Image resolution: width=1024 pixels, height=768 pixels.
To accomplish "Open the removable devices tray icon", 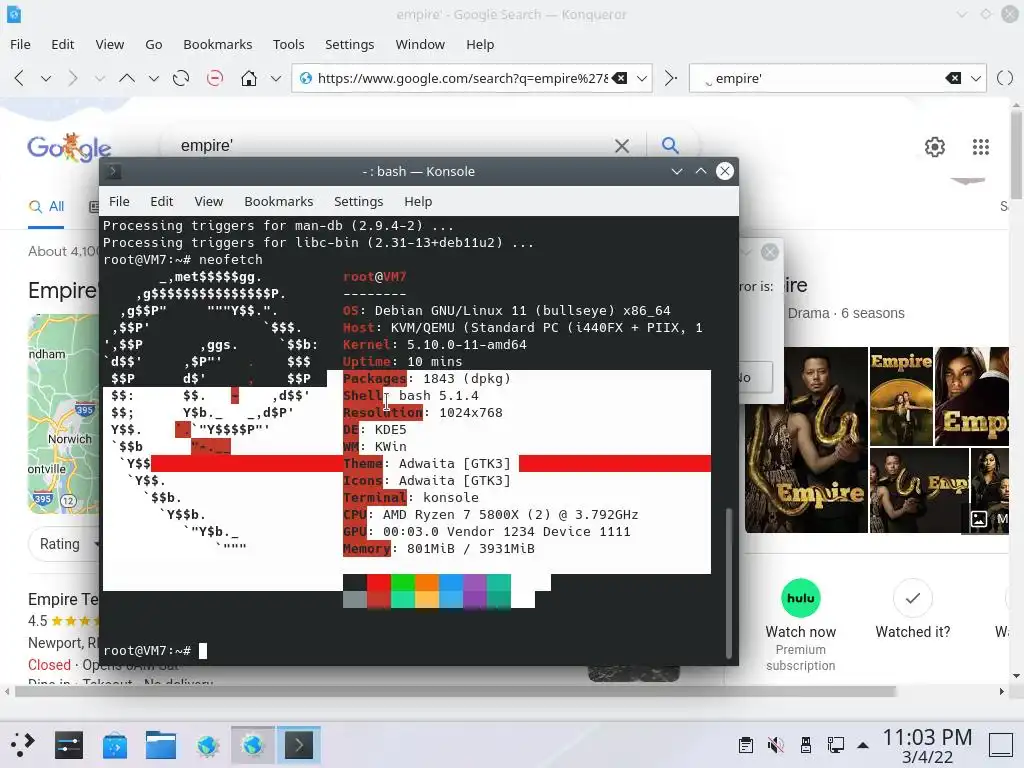I will click(x=806, y=744).
